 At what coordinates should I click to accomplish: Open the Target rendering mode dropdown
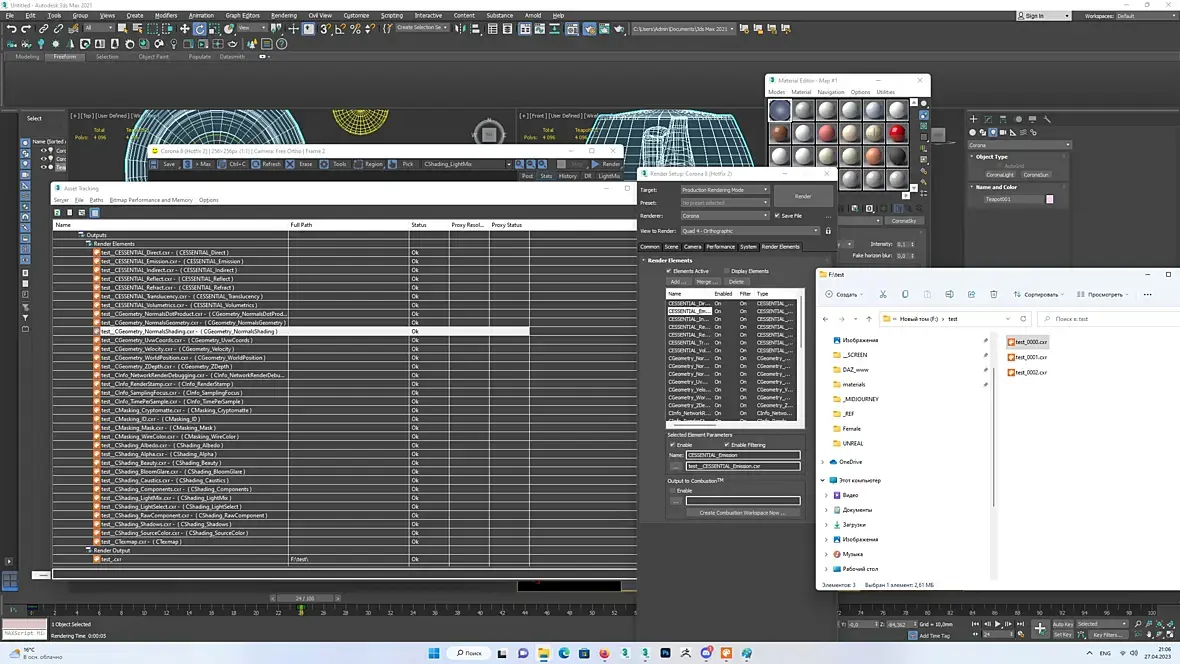click(724, 190)
